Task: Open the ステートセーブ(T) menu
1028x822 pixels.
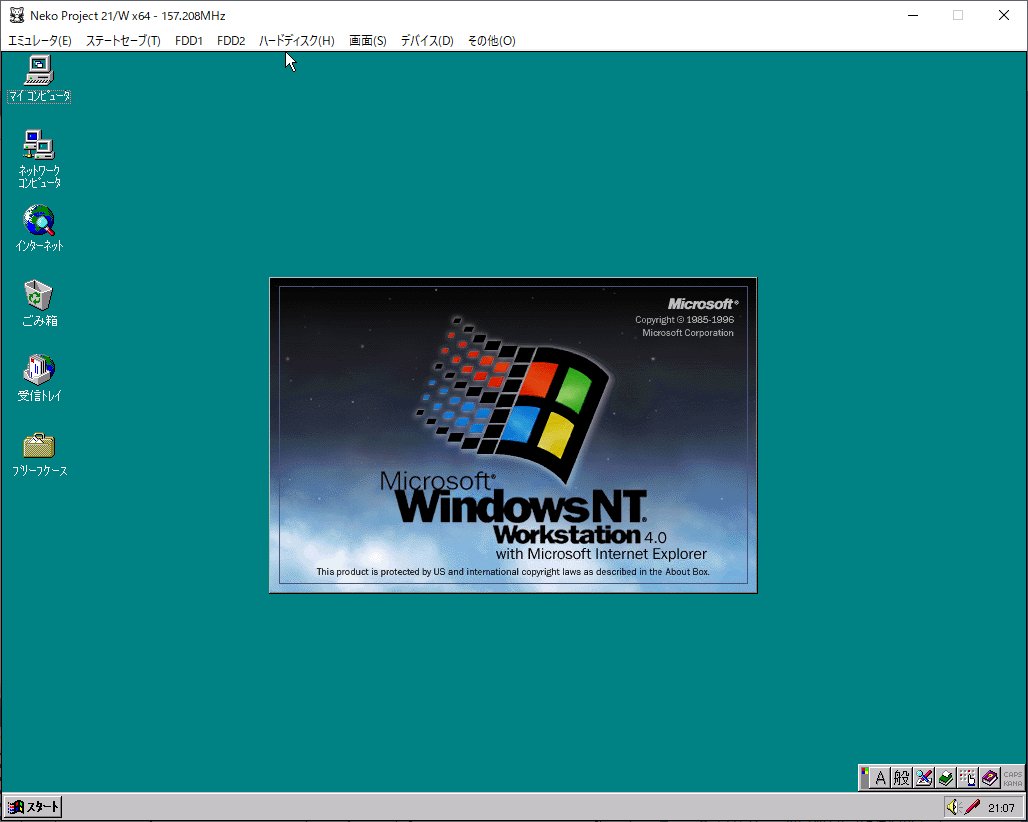Action: pyautogui.click(x=123, y=41)
